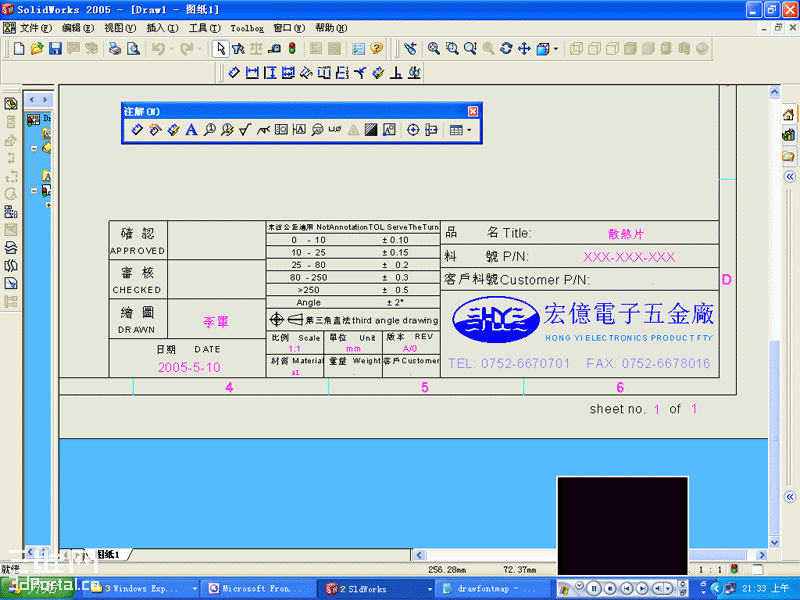800x600 pixels.
Task: Expand the task pane with upper chevron
Action: 790,177
